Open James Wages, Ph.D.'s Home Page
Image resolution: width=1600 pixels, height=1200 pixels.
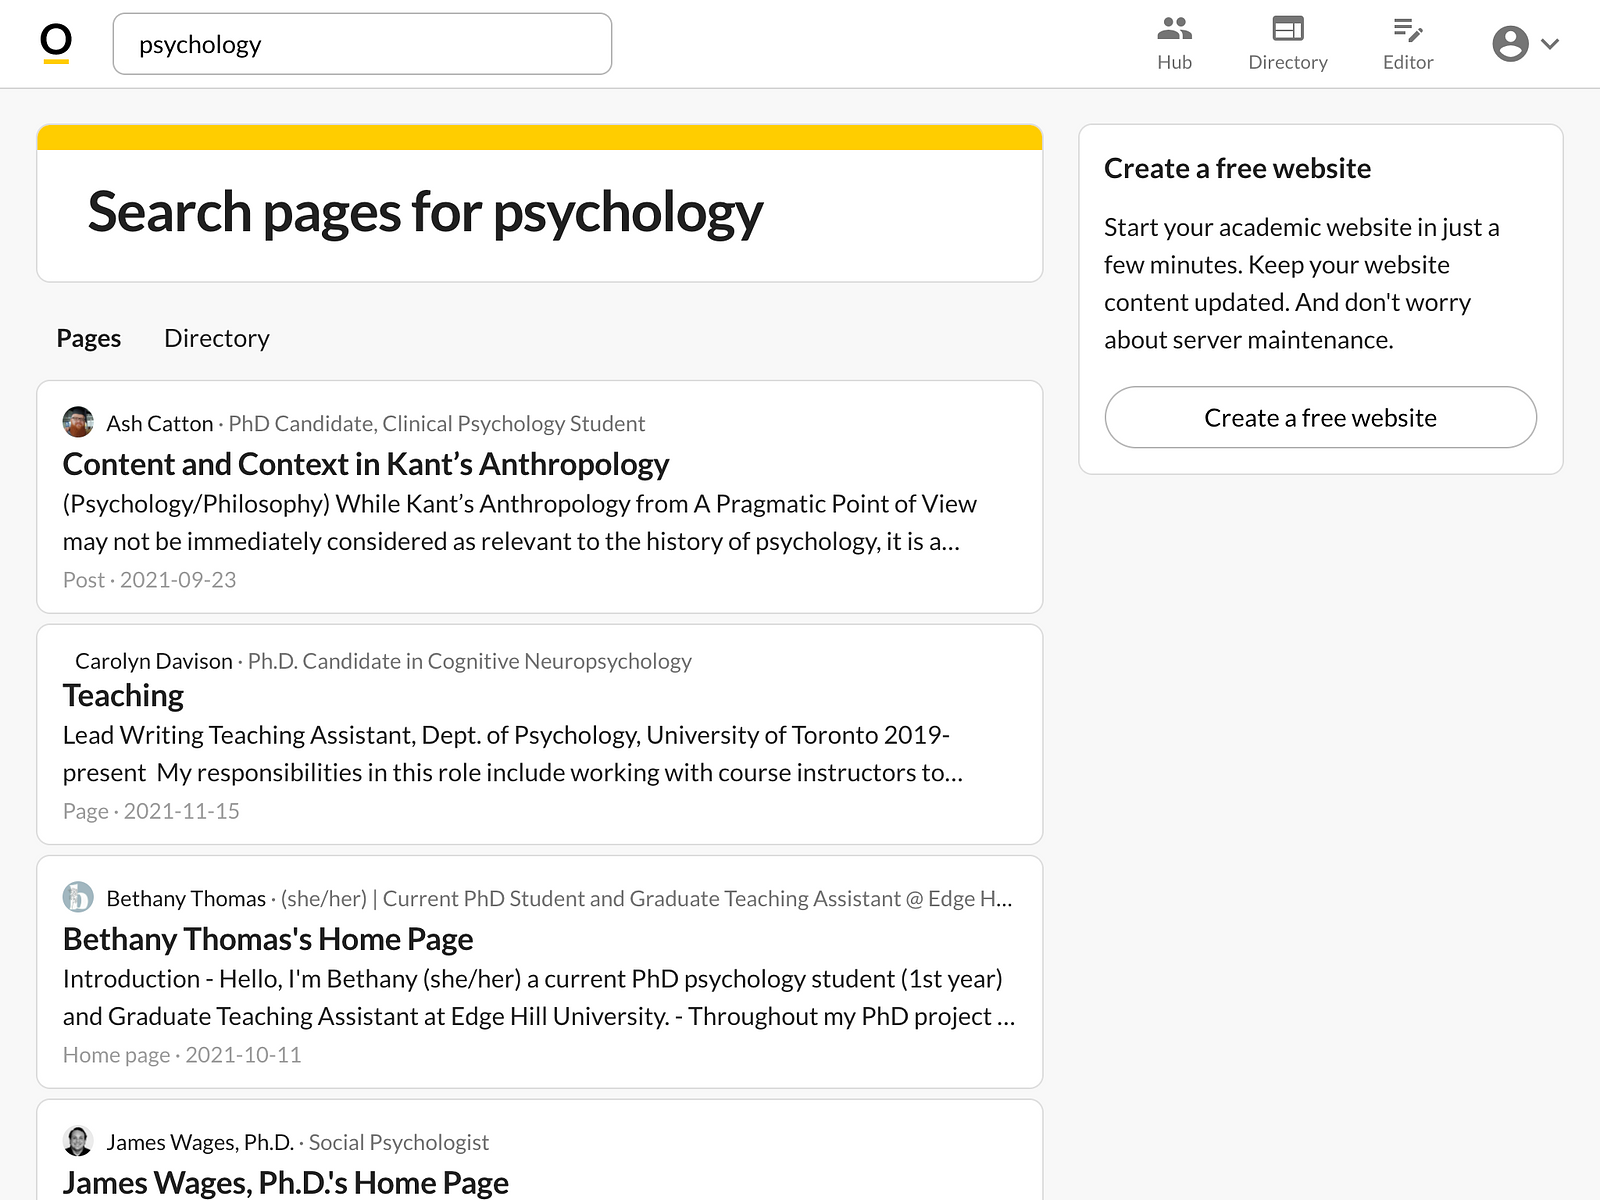[286, 1182]
